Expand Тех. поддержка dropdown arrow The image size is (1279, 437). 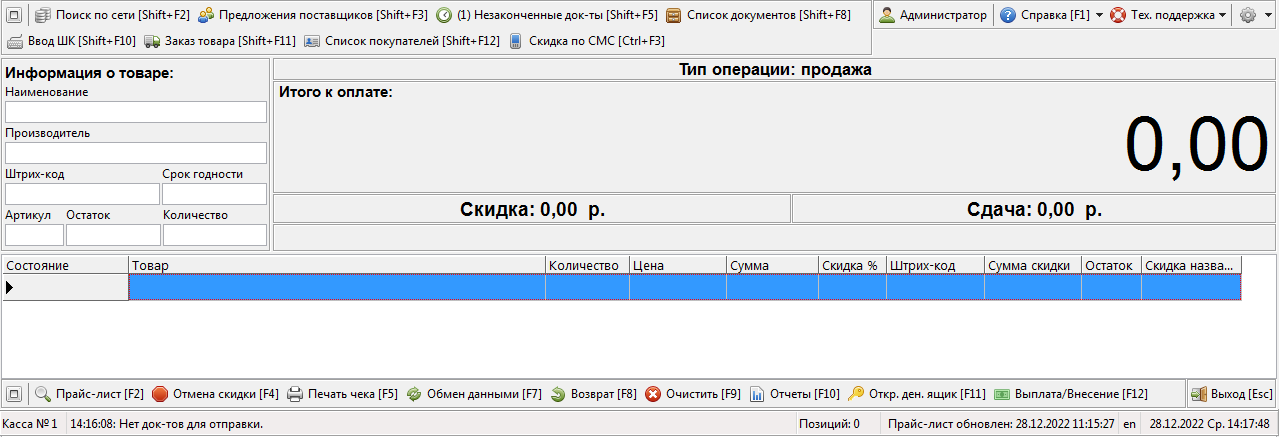(x=1222, y=16)
